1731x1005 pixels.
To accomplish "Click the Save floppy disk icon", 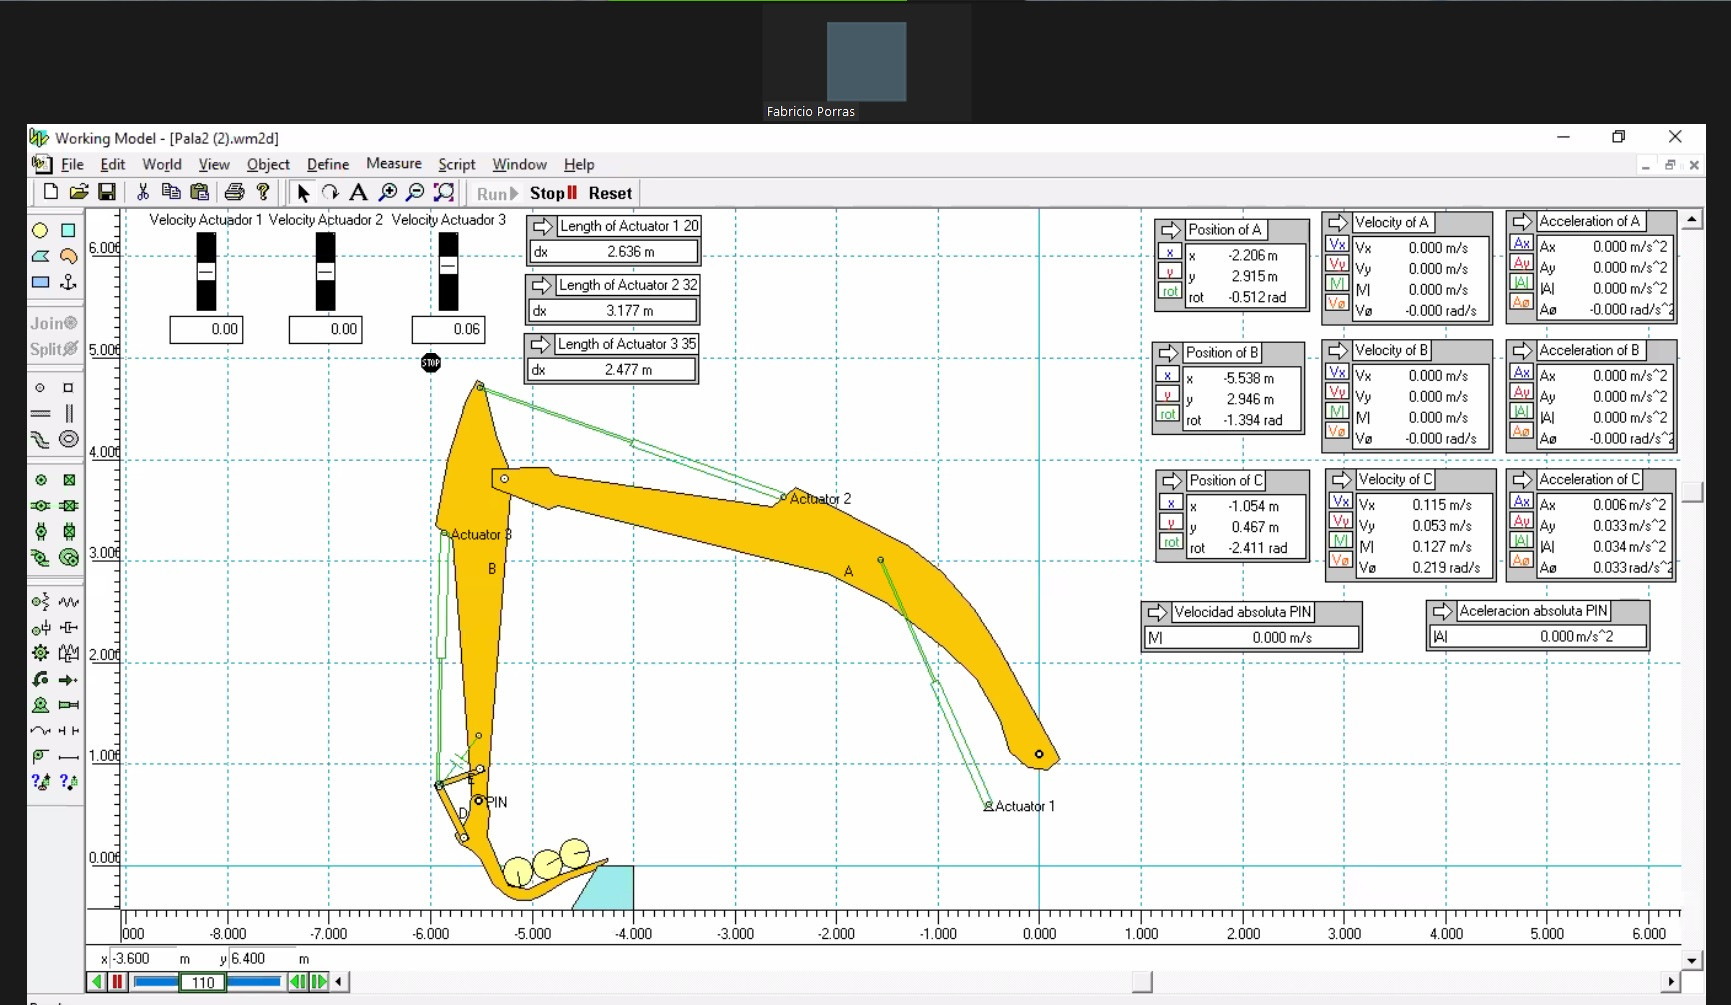I will tap(107, 192).
